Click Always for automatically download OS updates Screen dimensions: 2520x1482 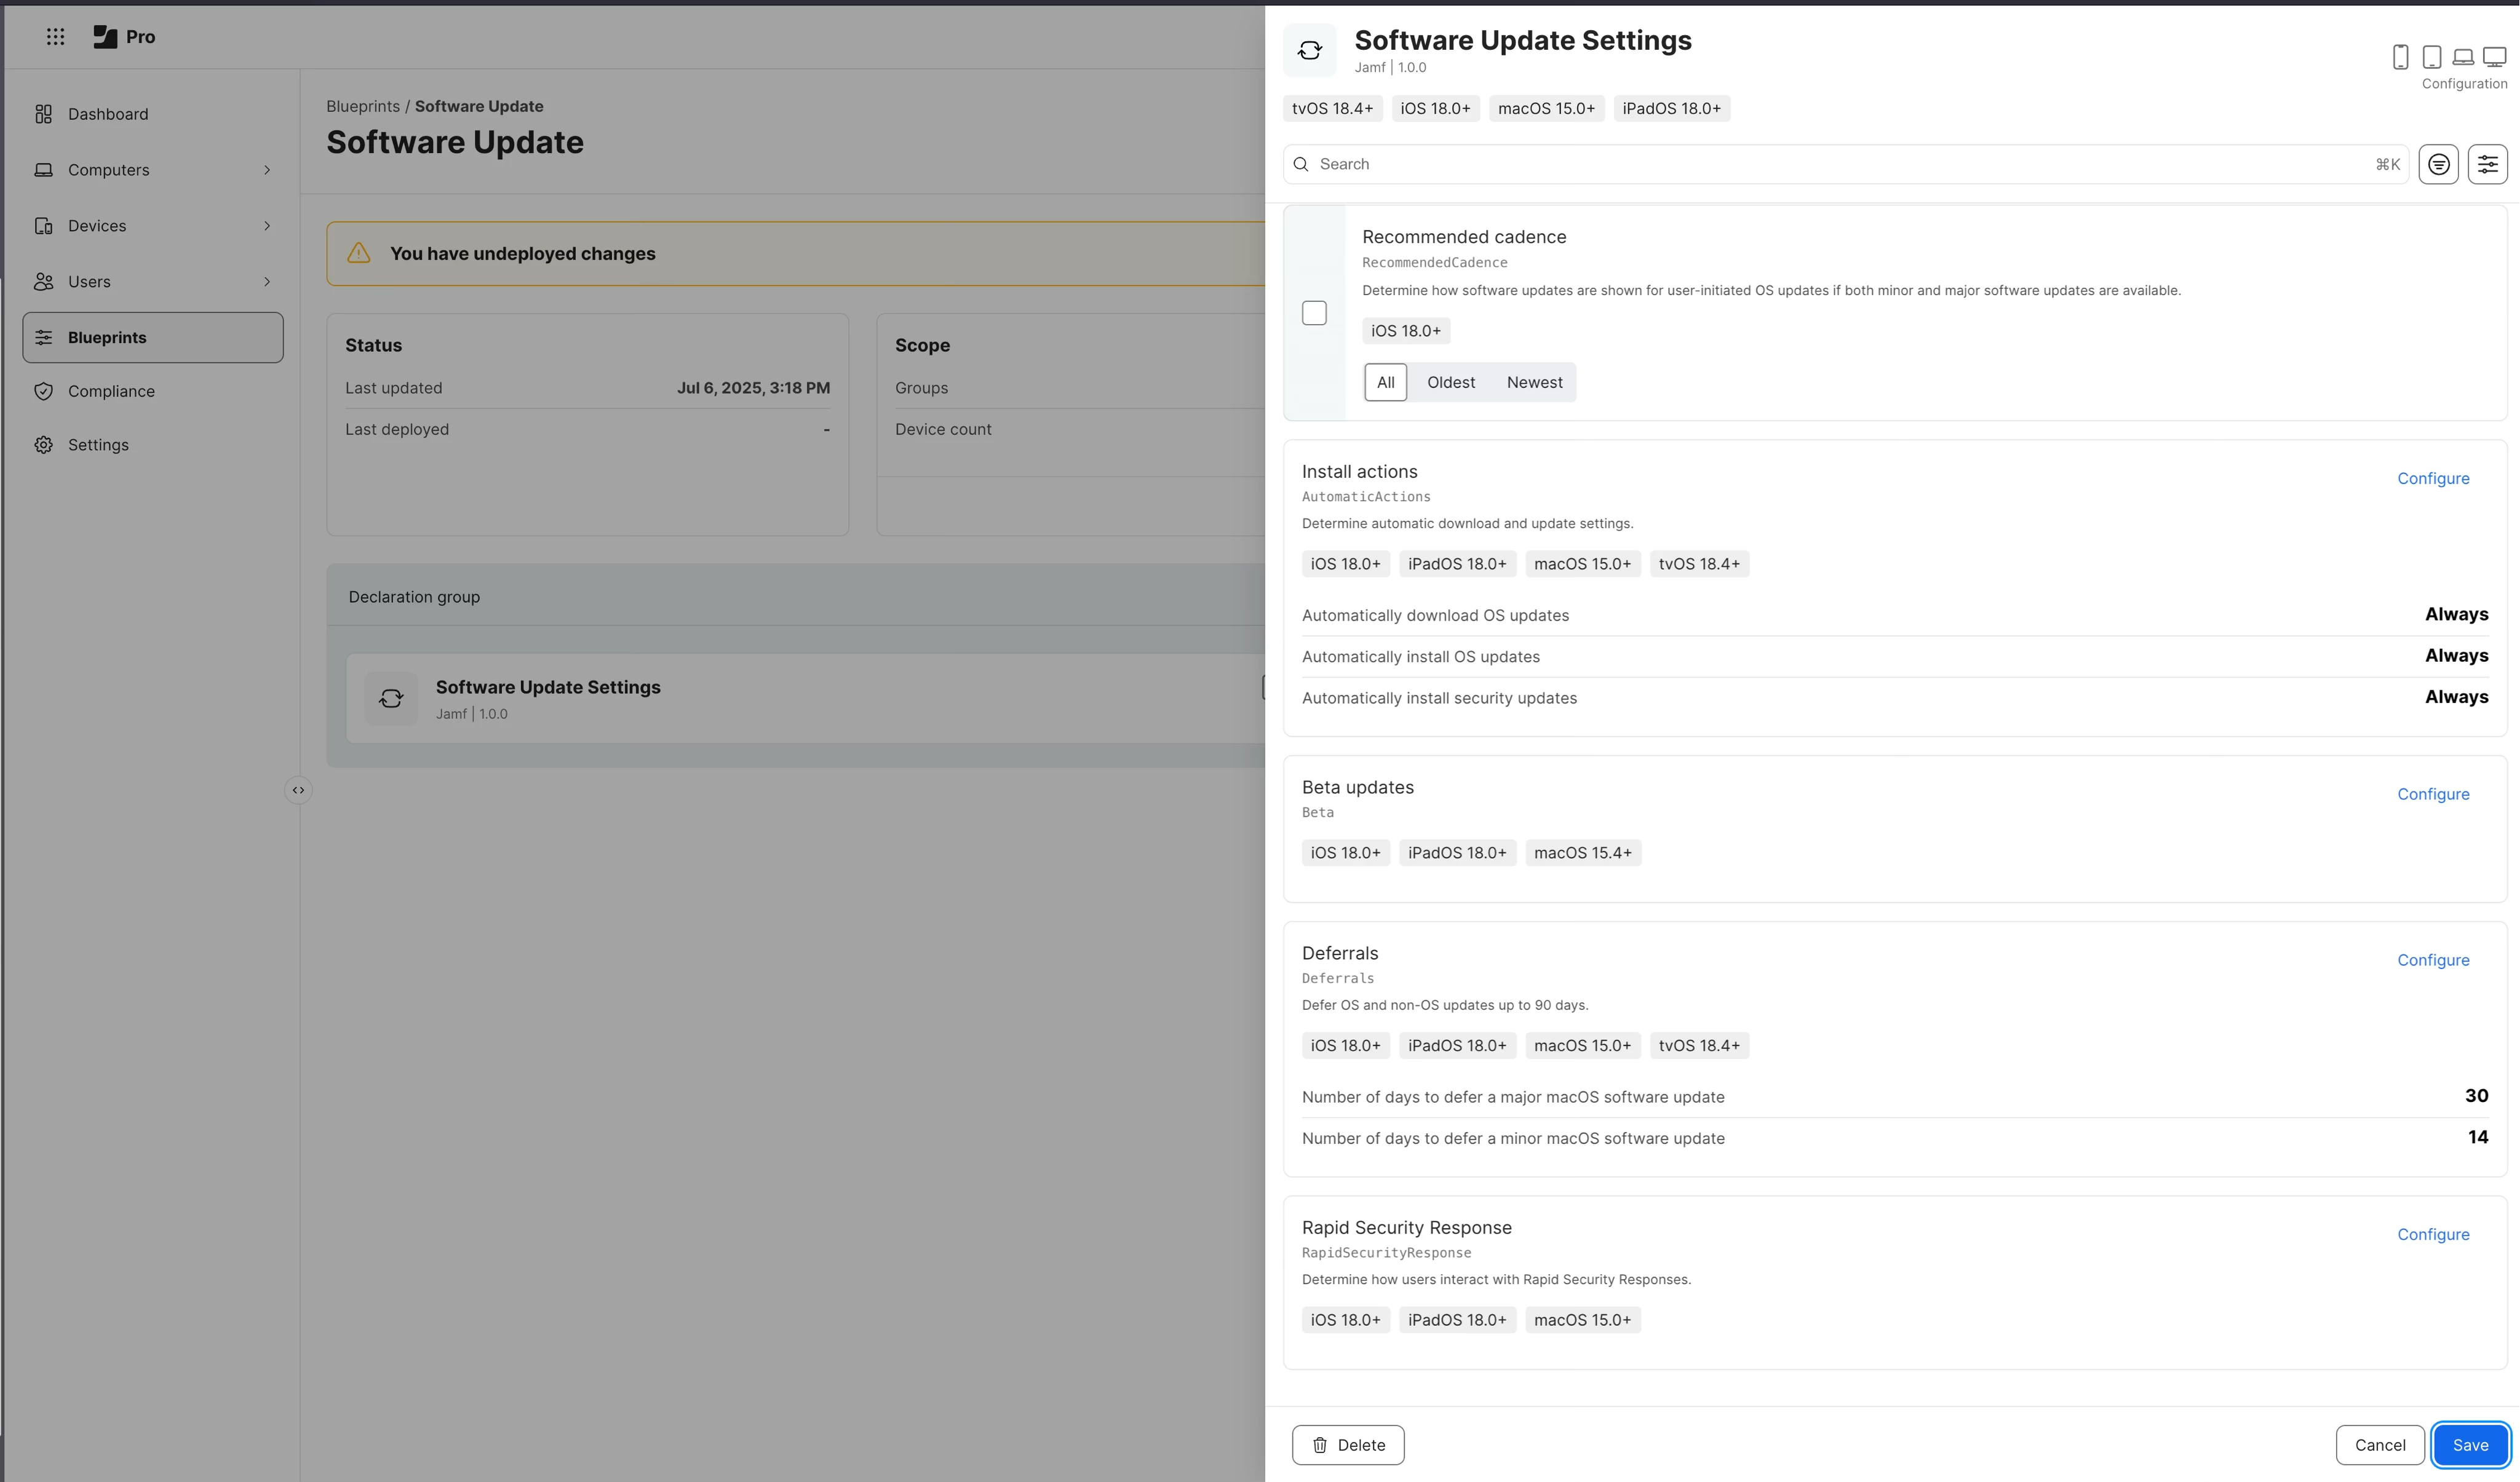(2456, 614)
